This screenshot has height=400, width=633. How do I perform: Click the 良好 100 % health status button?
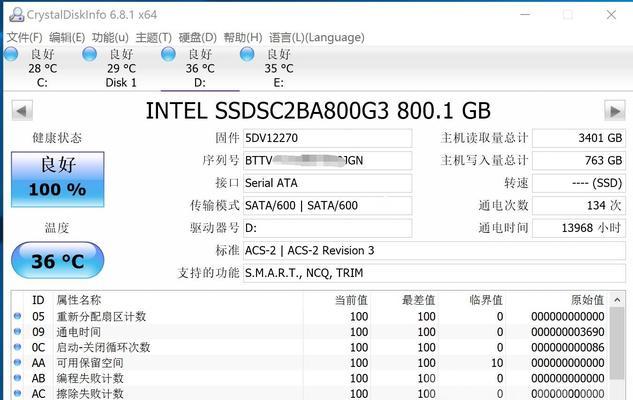click(x=58, y=179)
